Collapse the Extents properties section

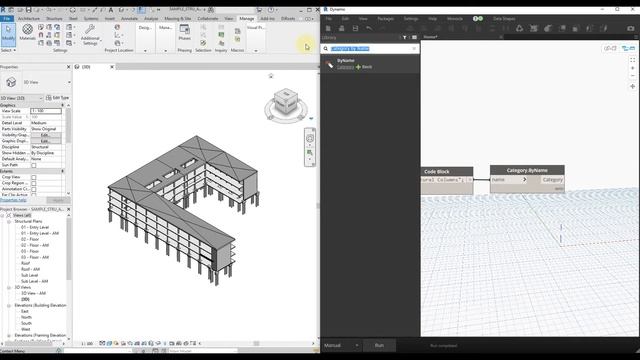63,171
